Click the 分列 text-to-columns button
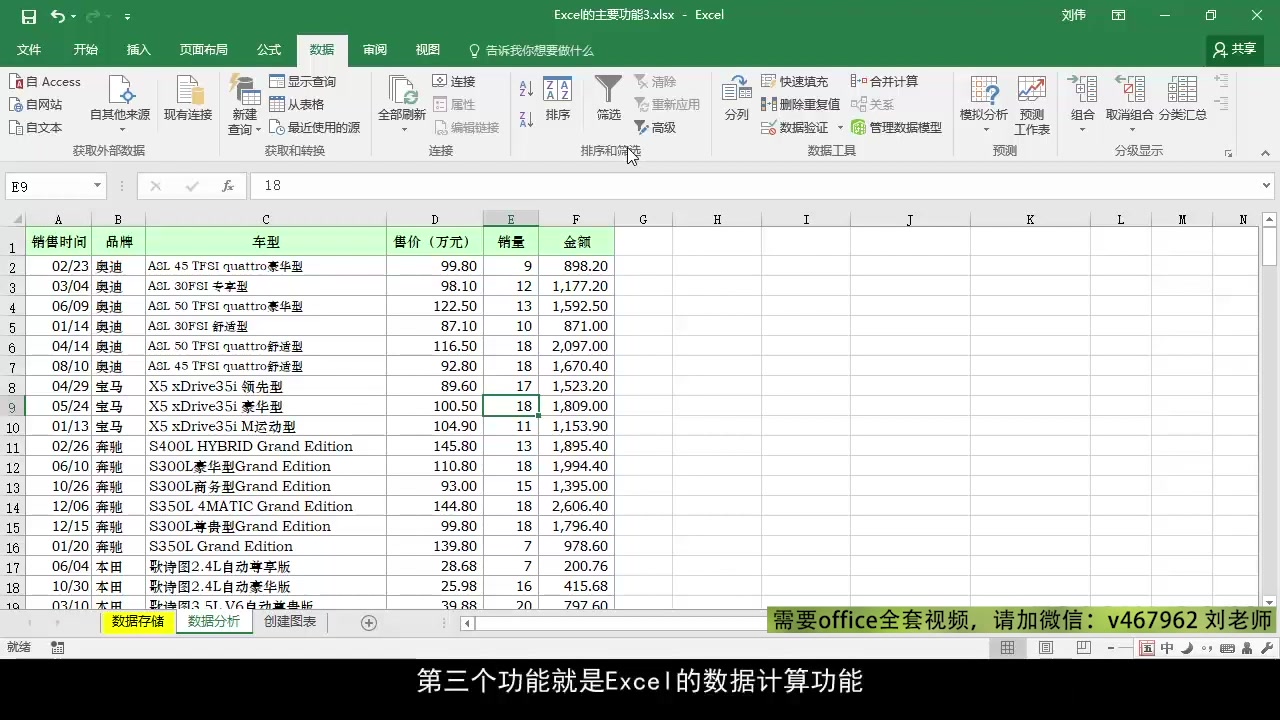 pyautogui.click(x=737, y=98)
